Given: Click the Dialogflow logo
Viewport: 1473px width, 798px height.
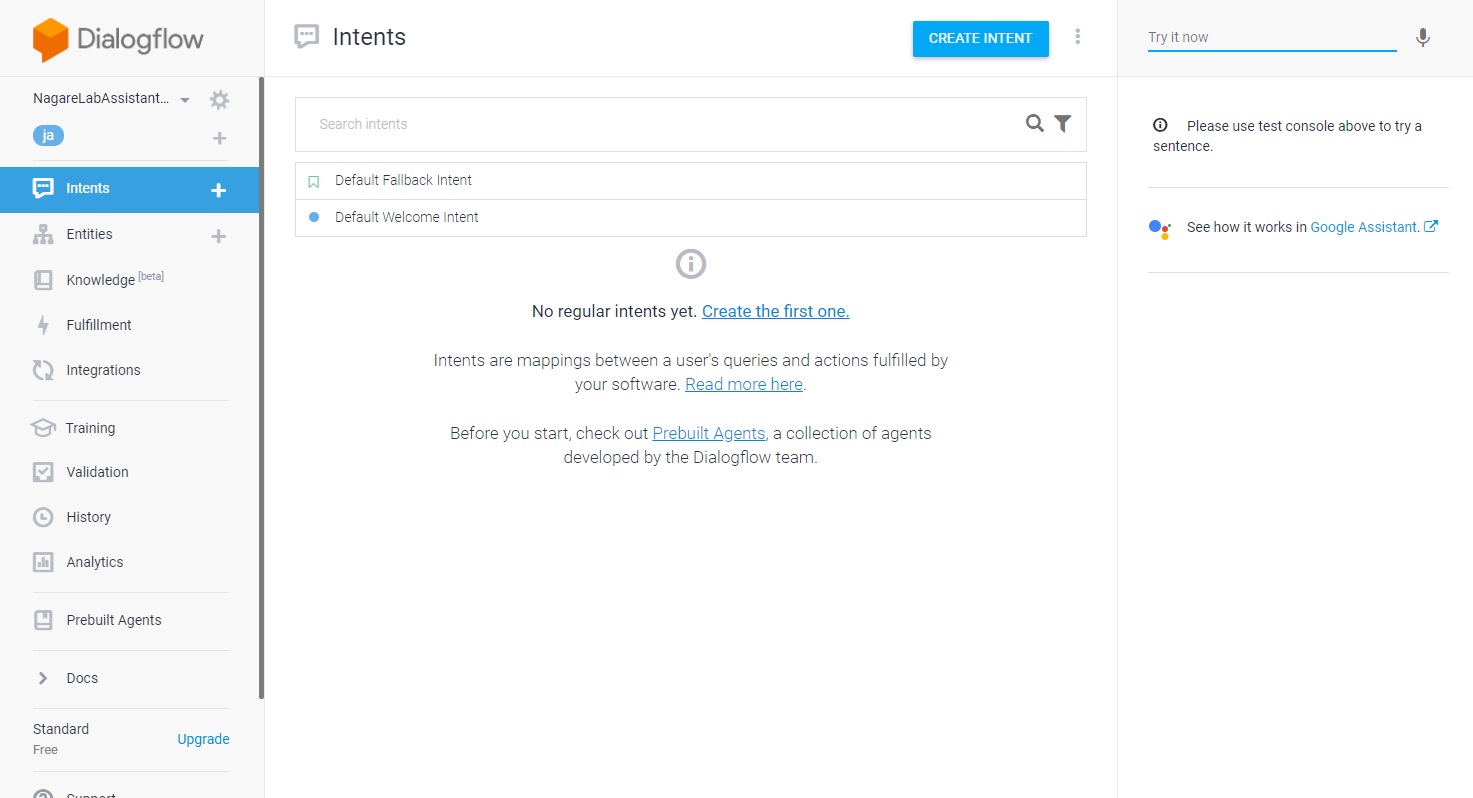Looking at the screenshot, I should tap(118, 40).
